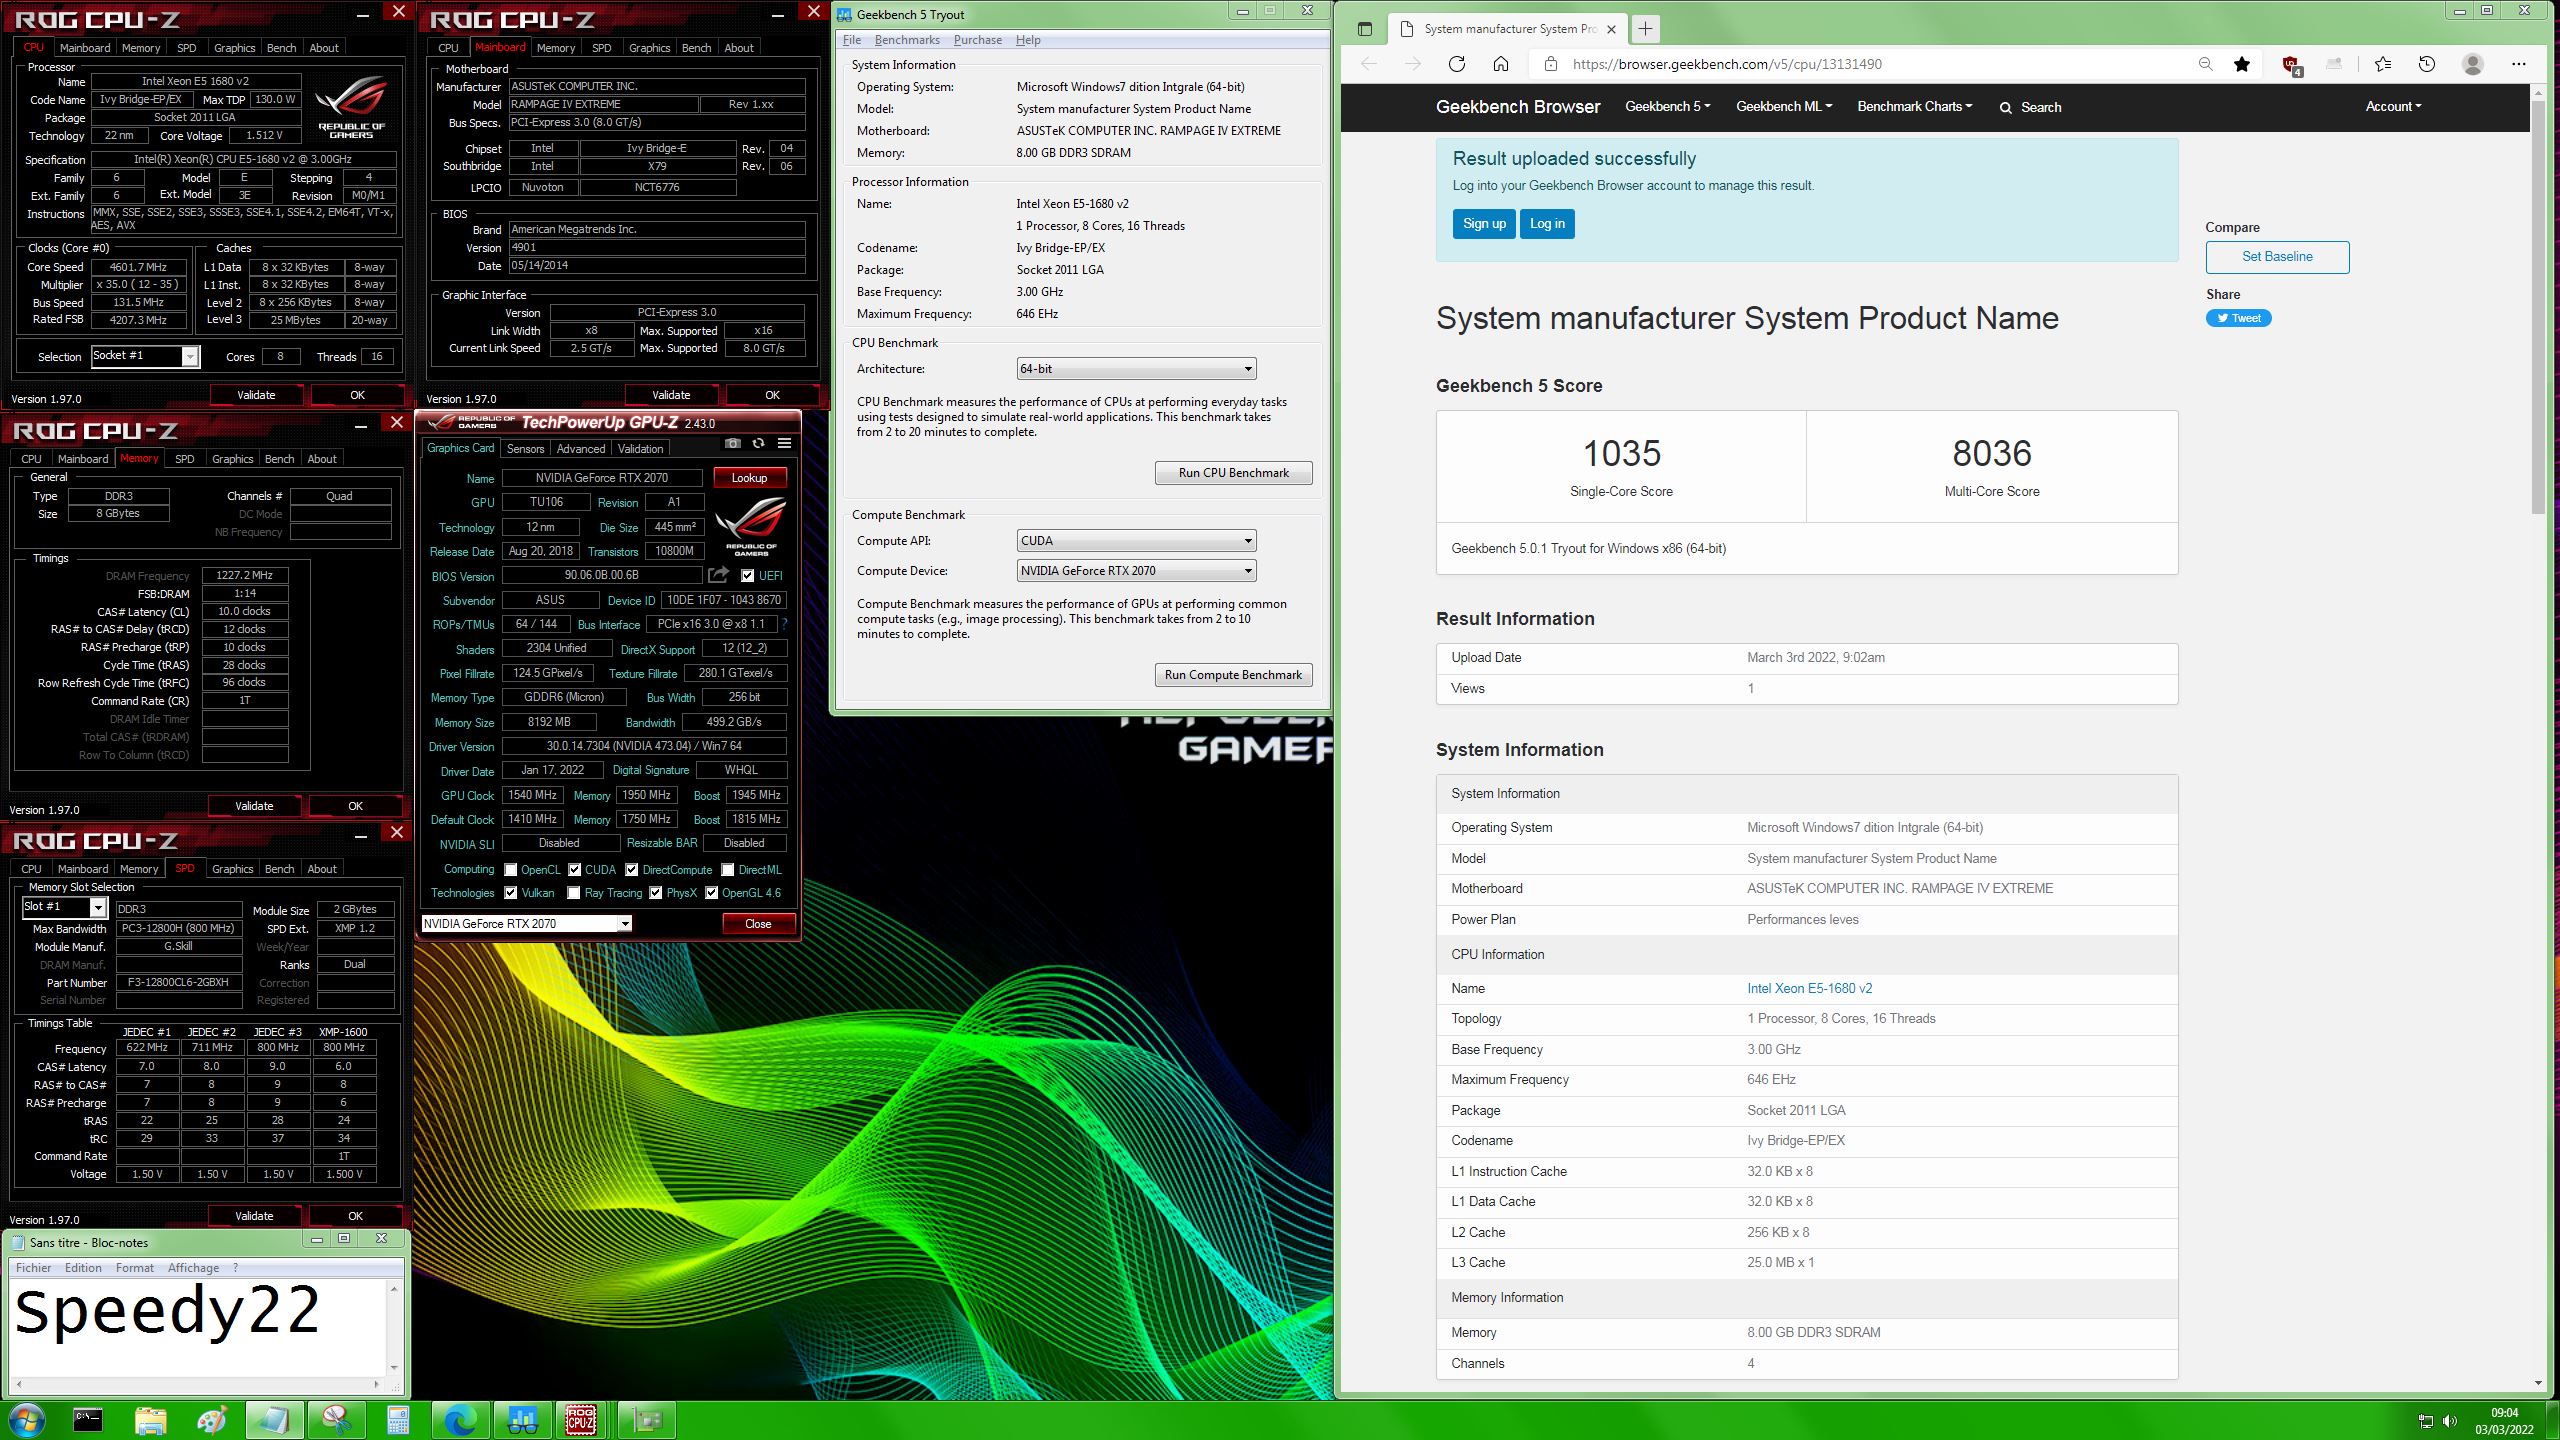Toggle the CUDA checkbox in GPU-Z

[x=575, y=870]
